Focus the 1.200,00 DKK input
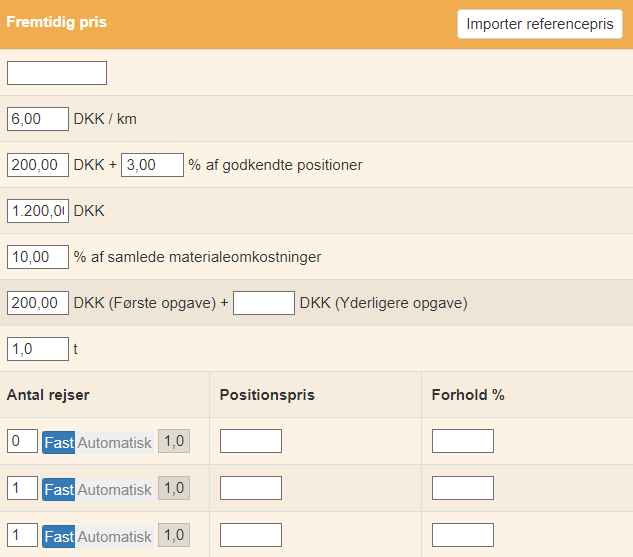Screen dimensions: 633x557 (38, 211)
